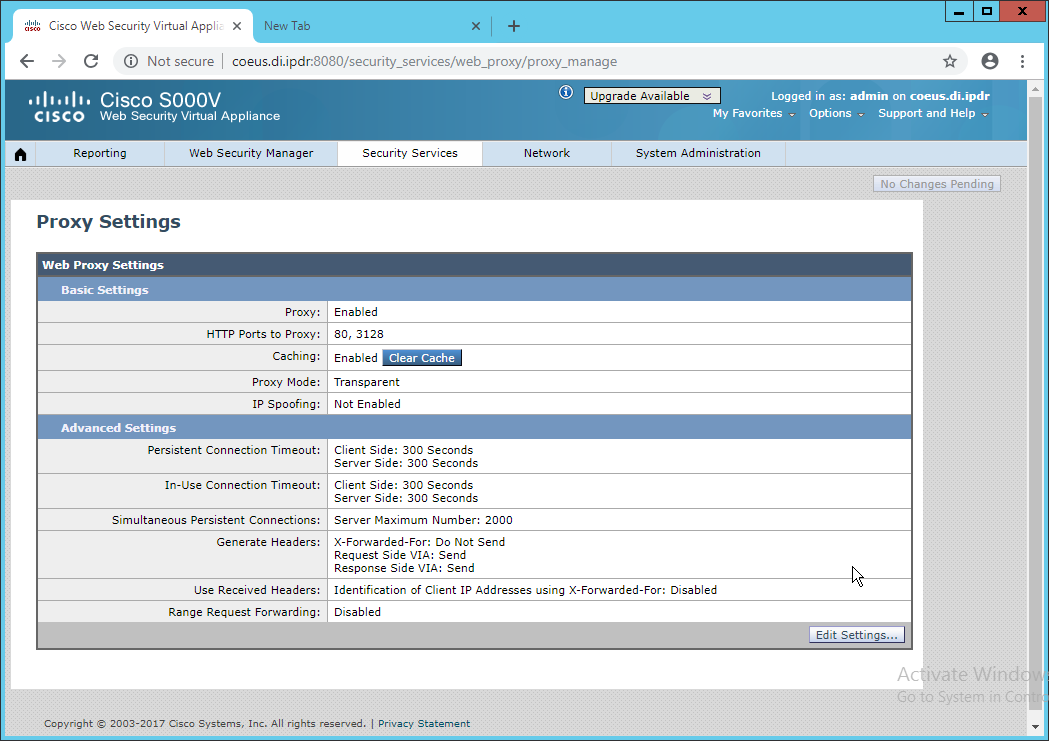The image size is (1049, 741).
Task: Click the blue info icon near Upgrade Available
Action: 566,92
